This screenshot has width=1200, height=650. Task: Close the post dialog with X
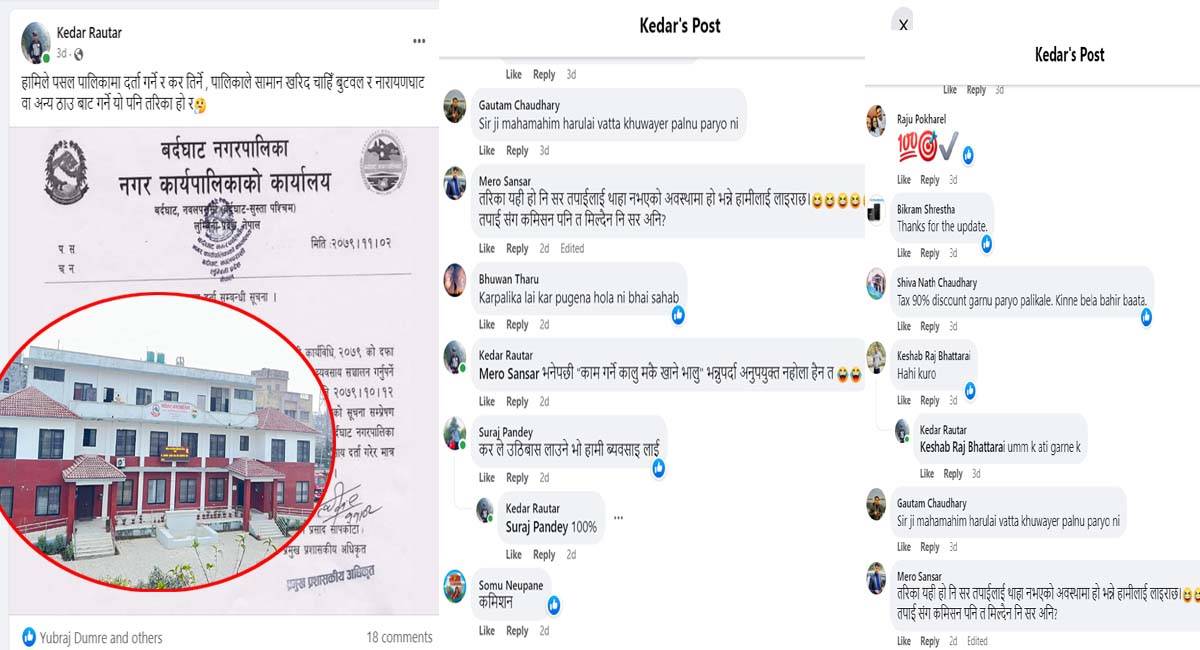903,25
